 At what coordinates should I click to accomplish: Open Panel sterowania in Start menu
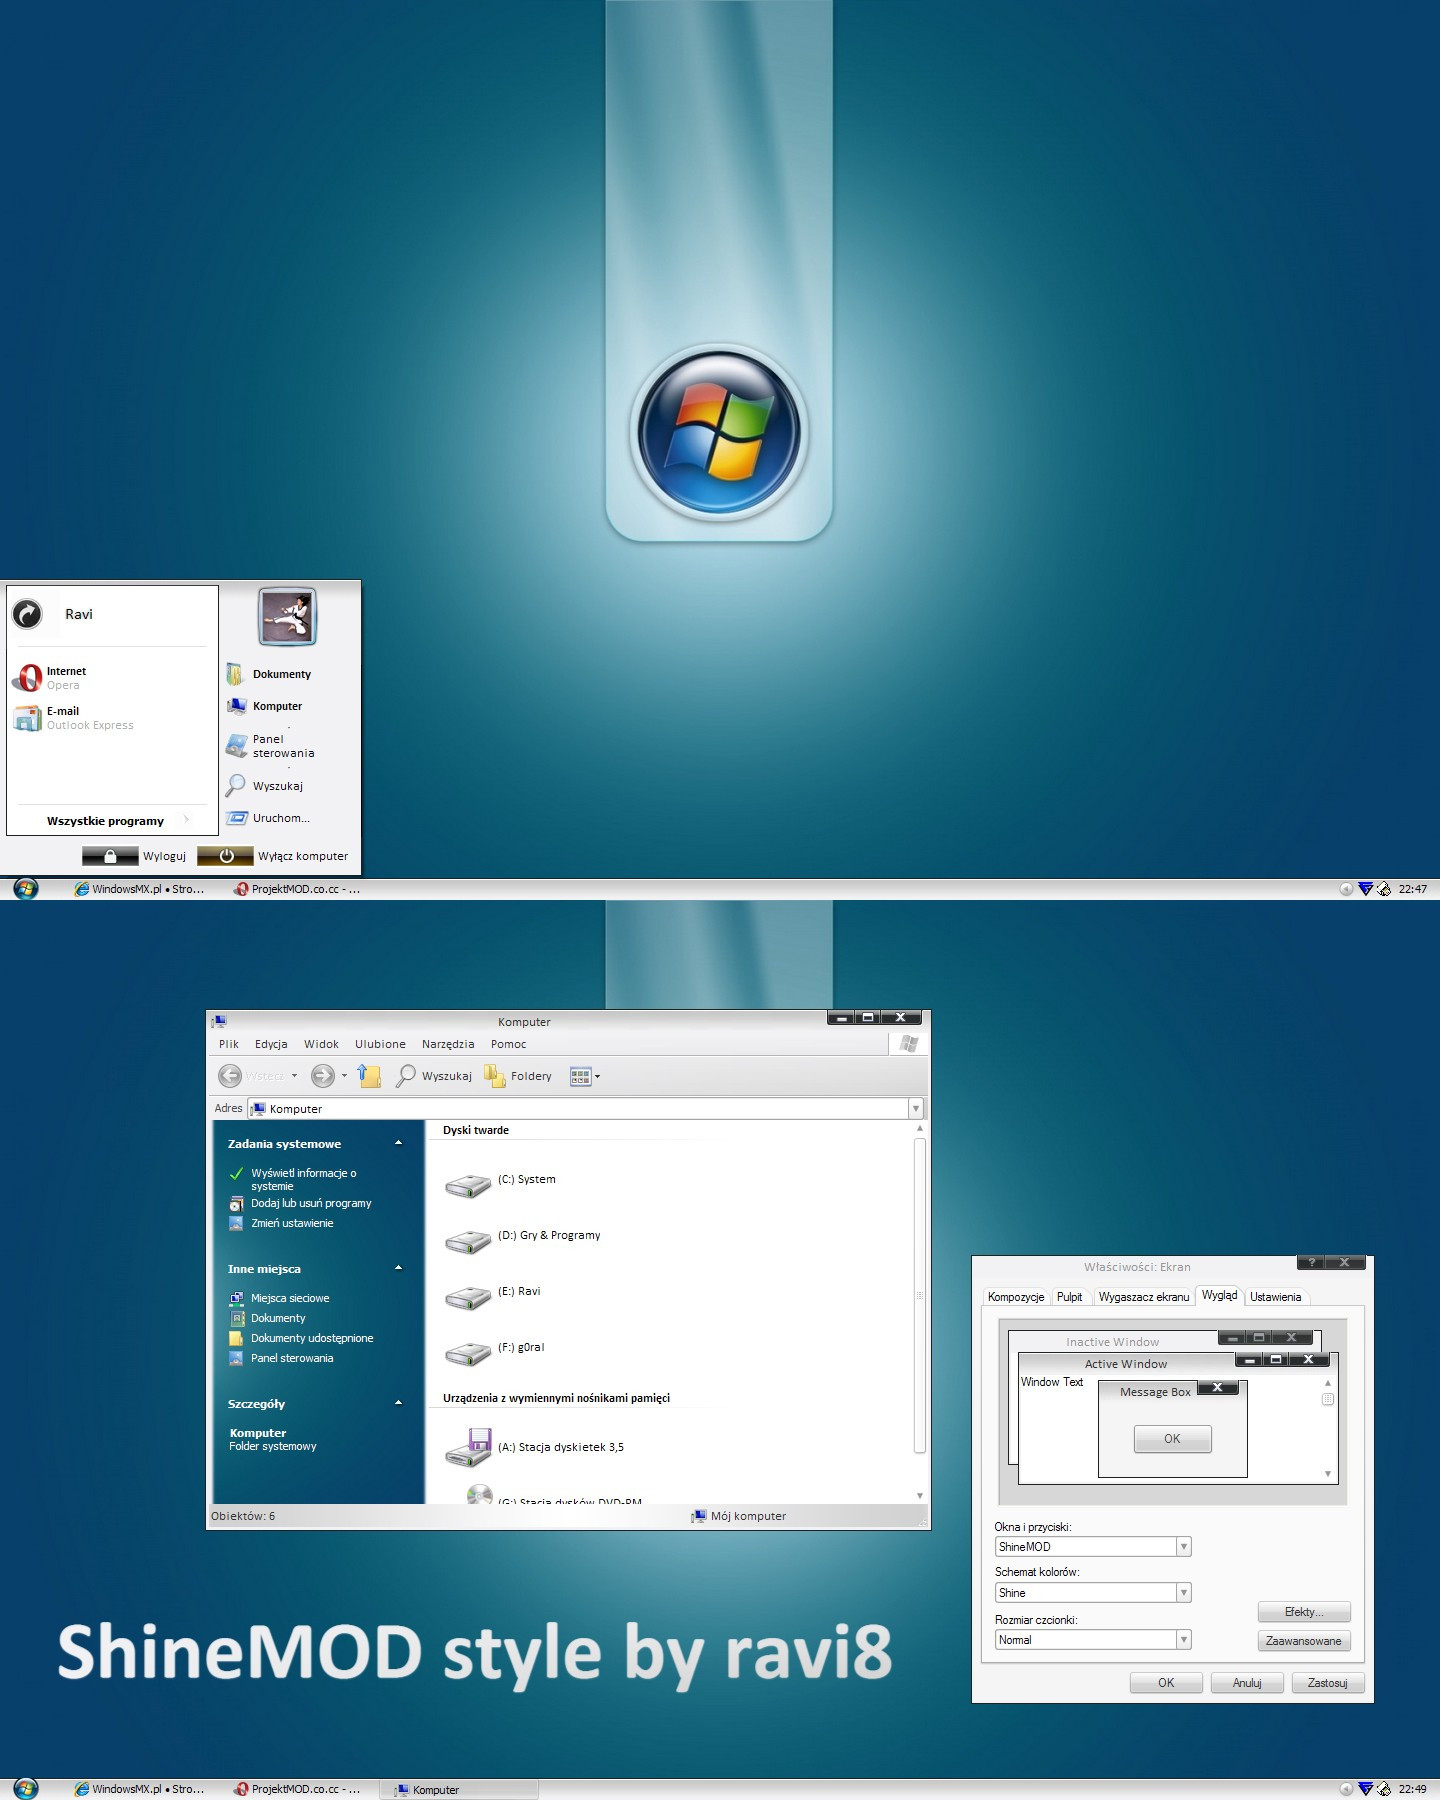pyautogui.click(x=270, y=746)
